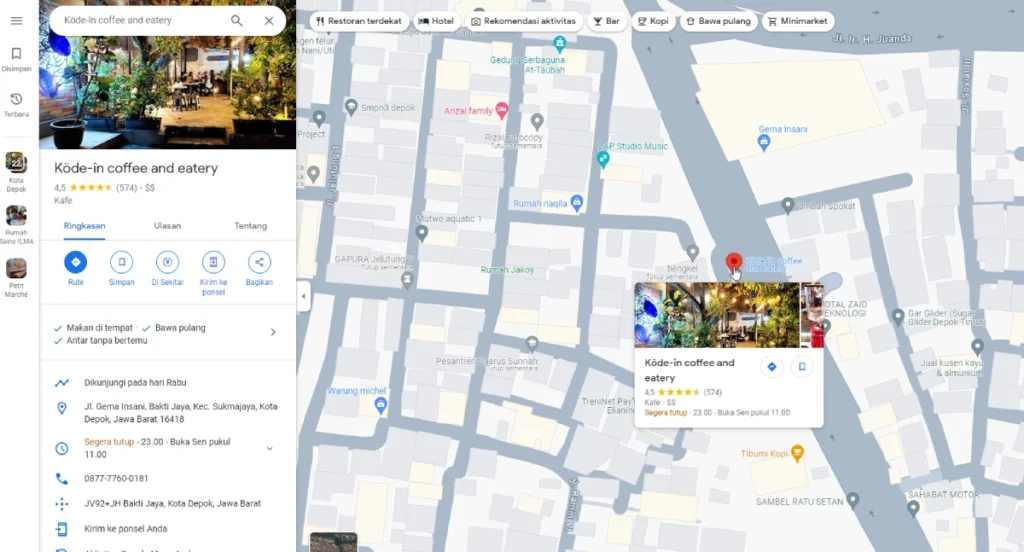Open Di Sekitar nearby search
Screen dimensions: 1024x552
(168, 262)
